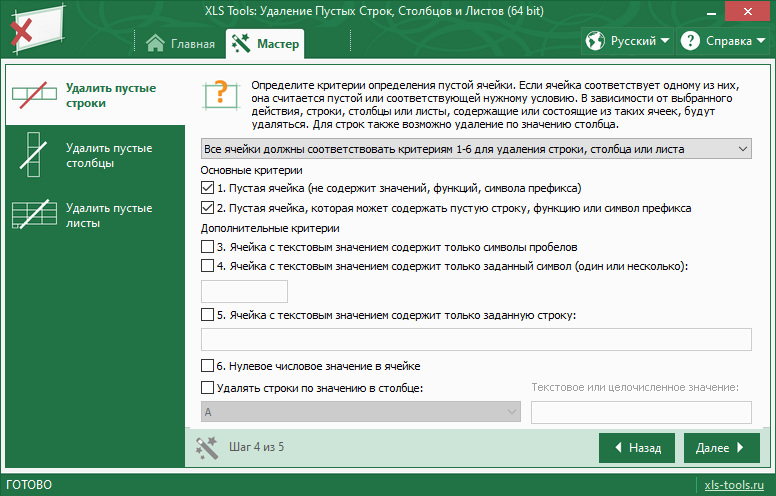Toggle criterion 2 empty string checkbox
776x496 pixels.
point(207,208)
